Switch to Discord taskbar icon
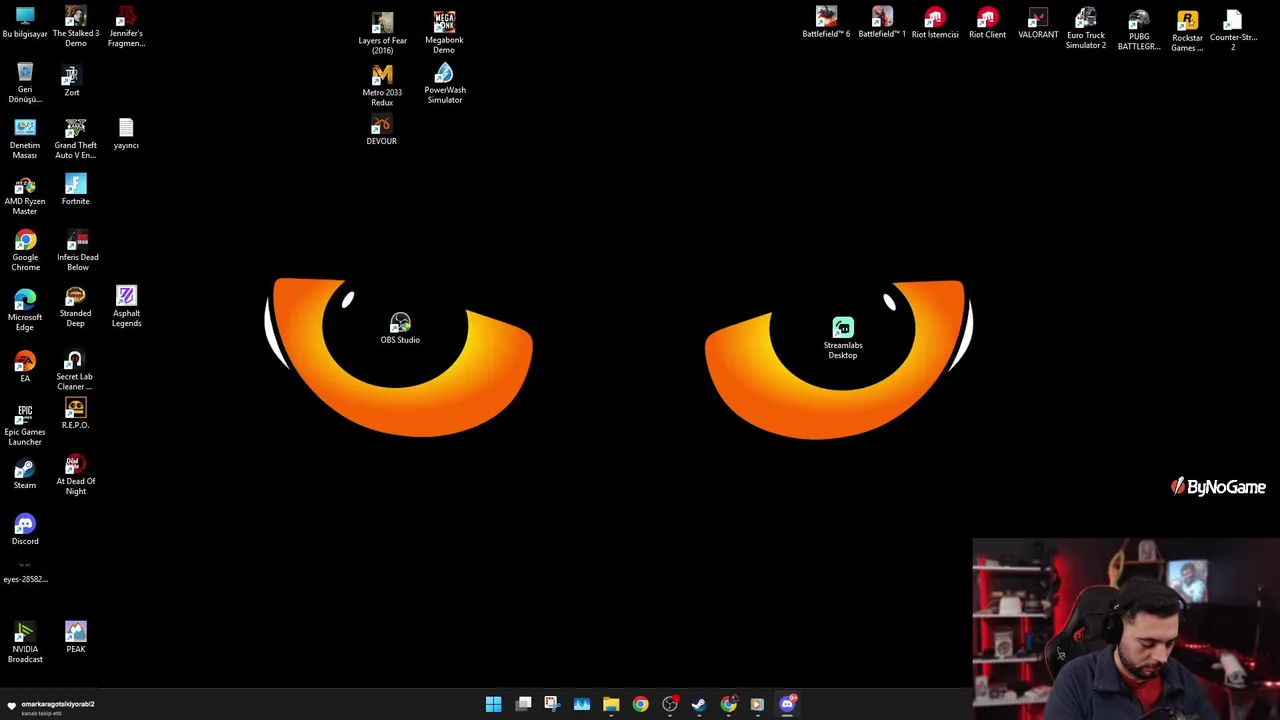1280x720 pixels. click(x=787, y=704)
